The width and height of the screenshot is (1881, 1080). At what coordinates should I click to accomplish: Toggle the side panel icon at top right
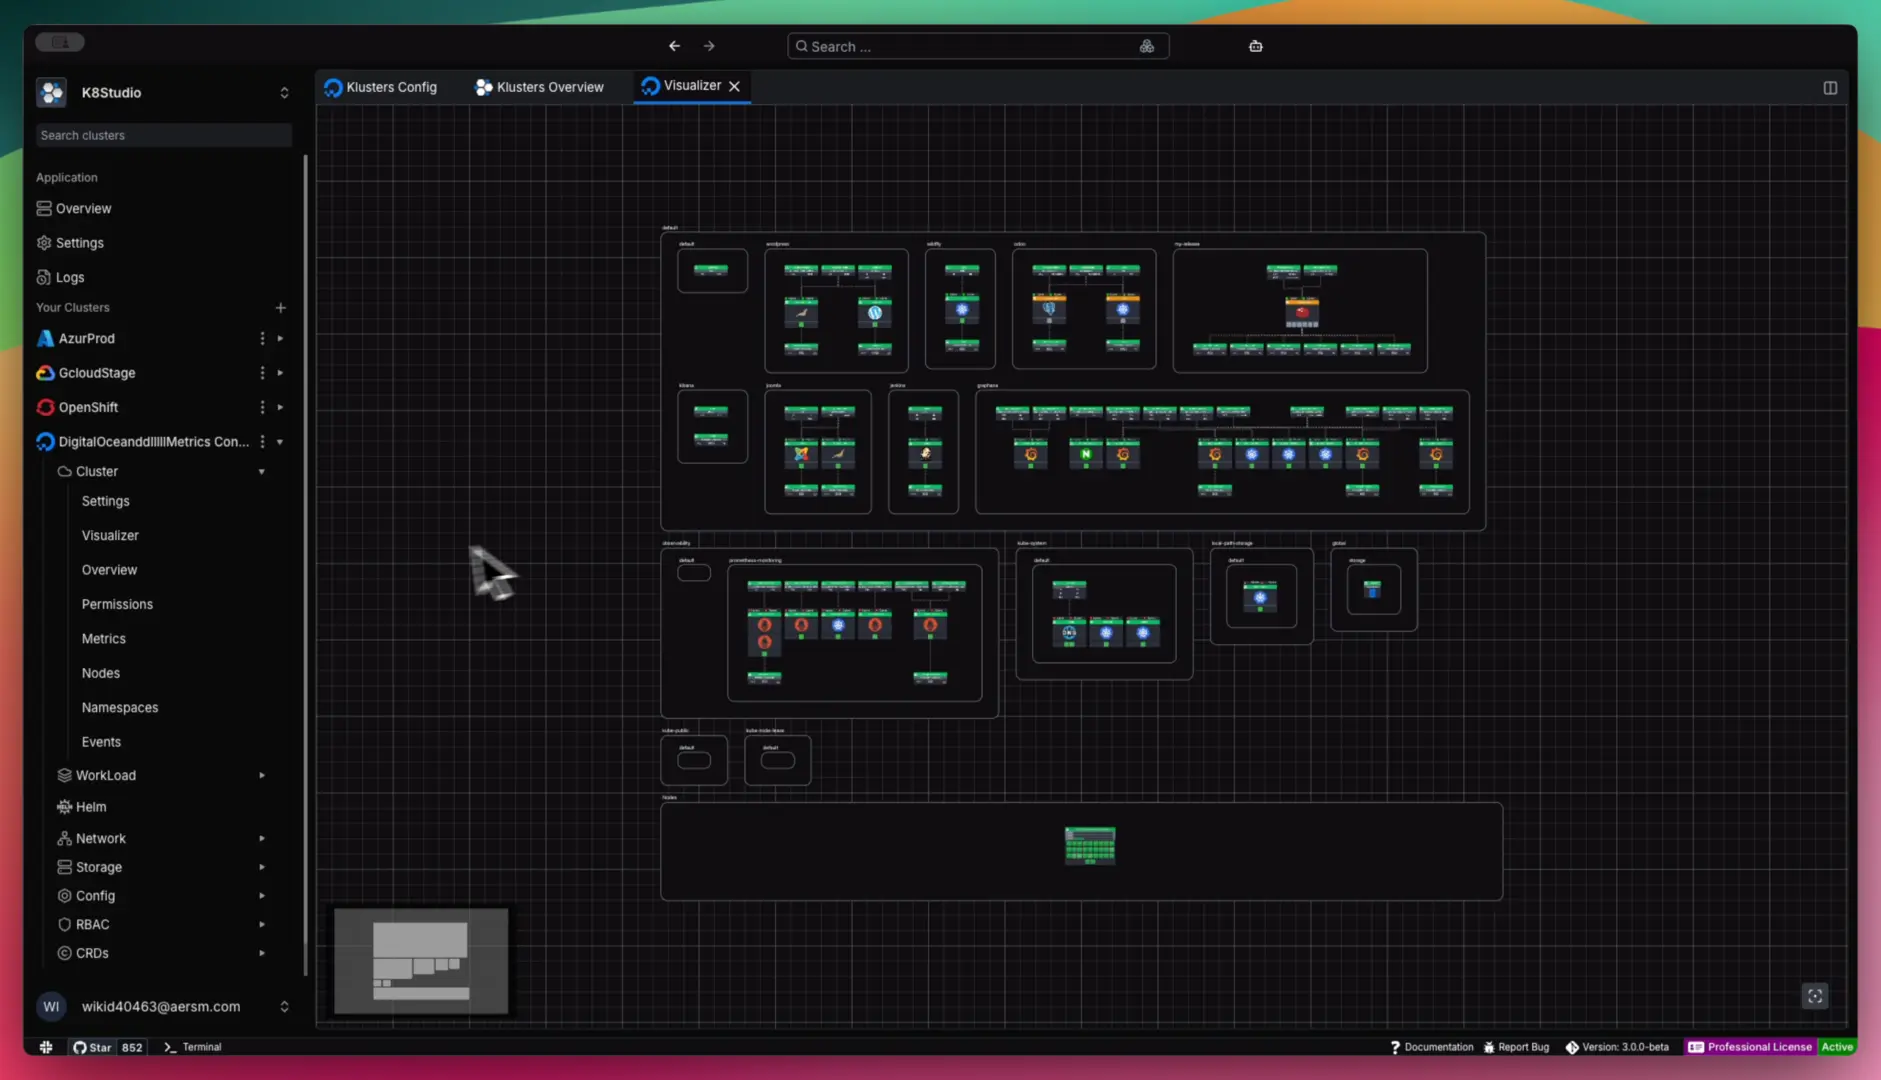[1831, 88]
